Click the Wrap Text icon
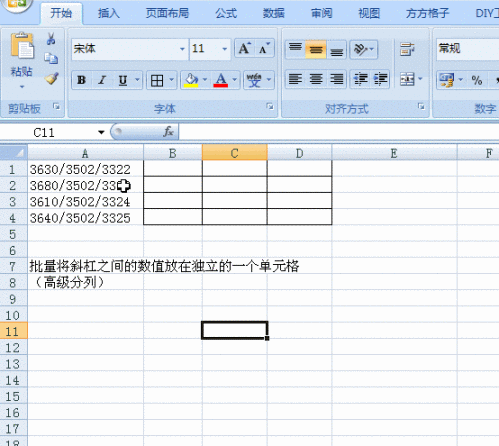The width and height of the screenshot is (499, 446). (x=407, y=49)
